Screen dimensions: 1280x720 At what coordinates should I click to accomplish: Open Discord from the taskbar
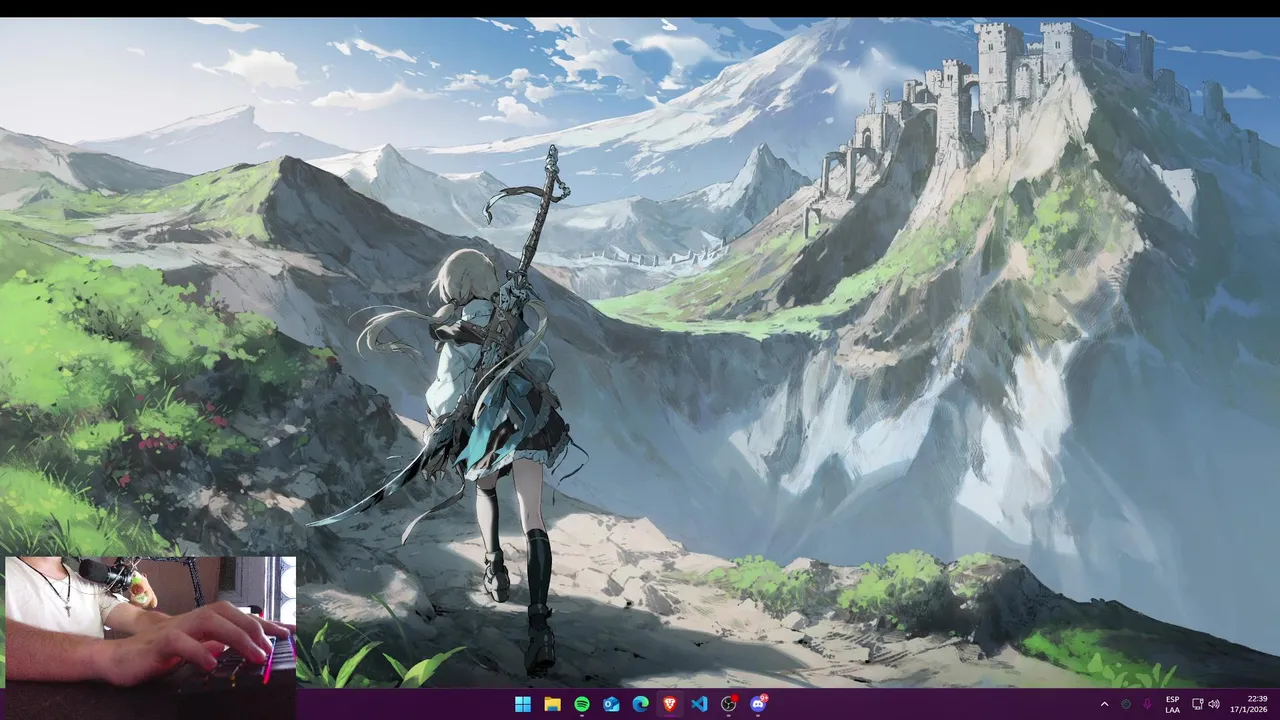point(758,704)
